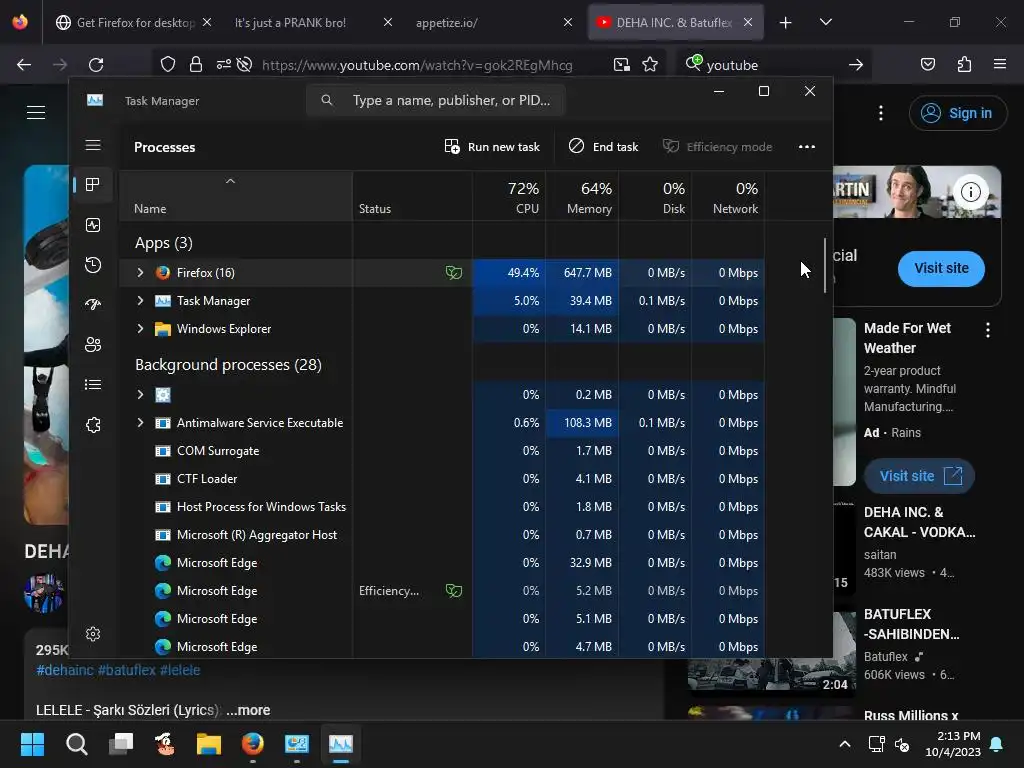This screenshot has height=768, width=1024.
Task: Click the search icon in Task Manager
Action: point(327,100)
